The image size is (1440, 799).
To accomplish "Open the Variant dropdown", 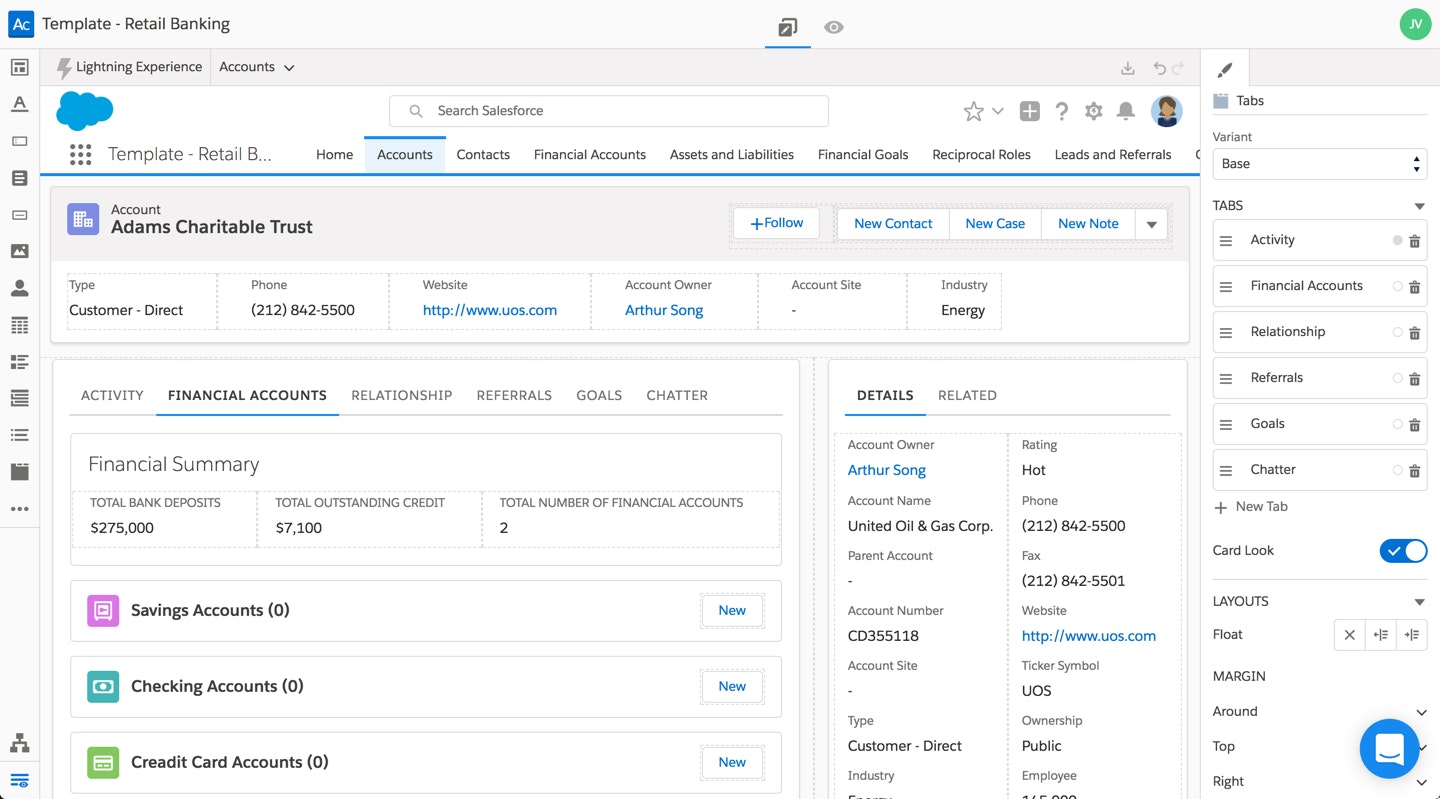I will (1319, 164).
